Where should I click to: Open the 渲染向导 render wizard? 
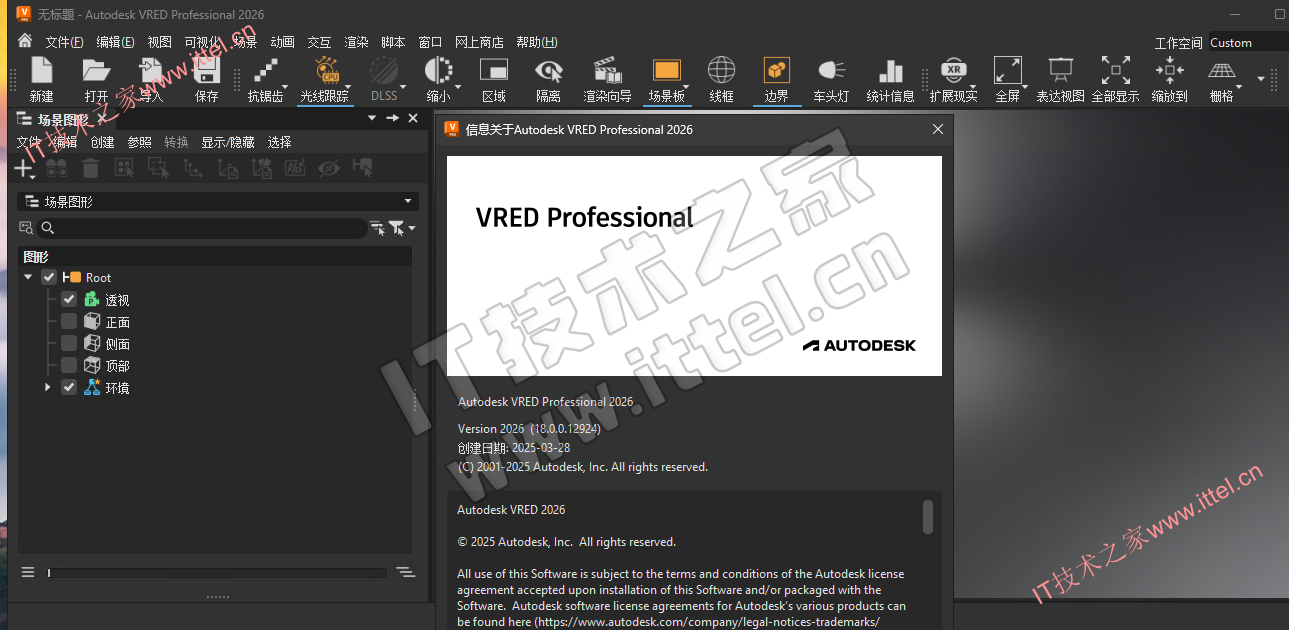(x=607, y=80)
